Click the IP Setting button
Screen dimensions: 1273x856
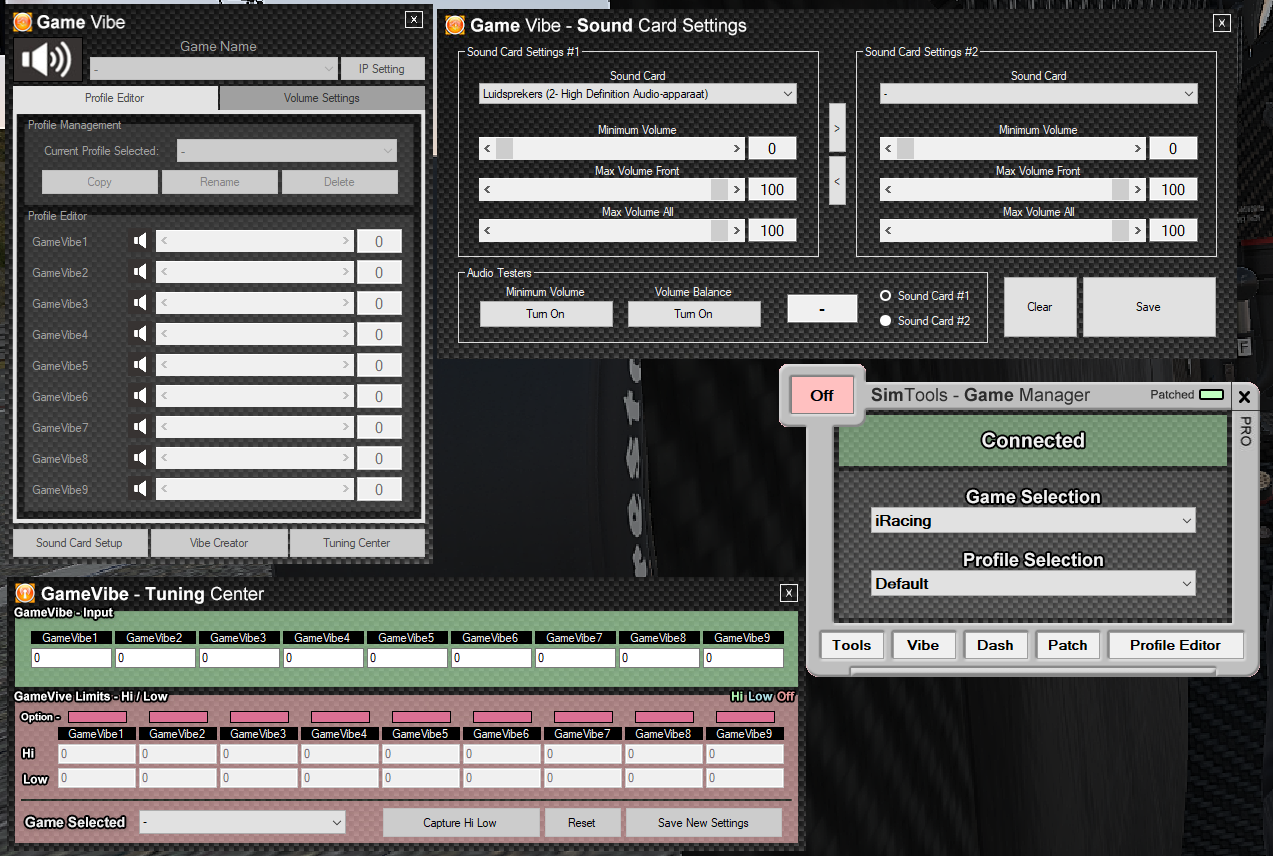point(384,69)
